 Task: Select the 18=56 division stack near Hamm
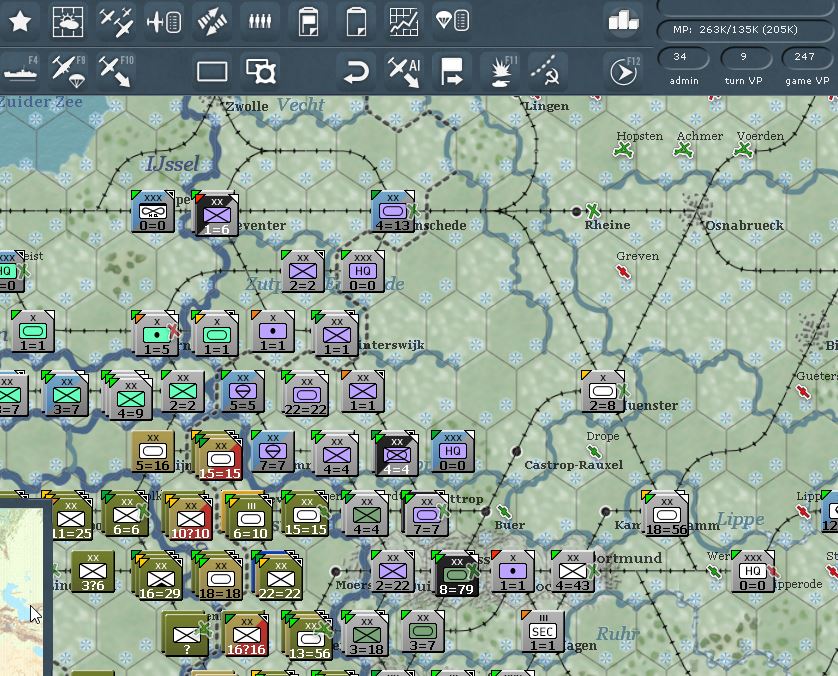(x=665, y=514)
